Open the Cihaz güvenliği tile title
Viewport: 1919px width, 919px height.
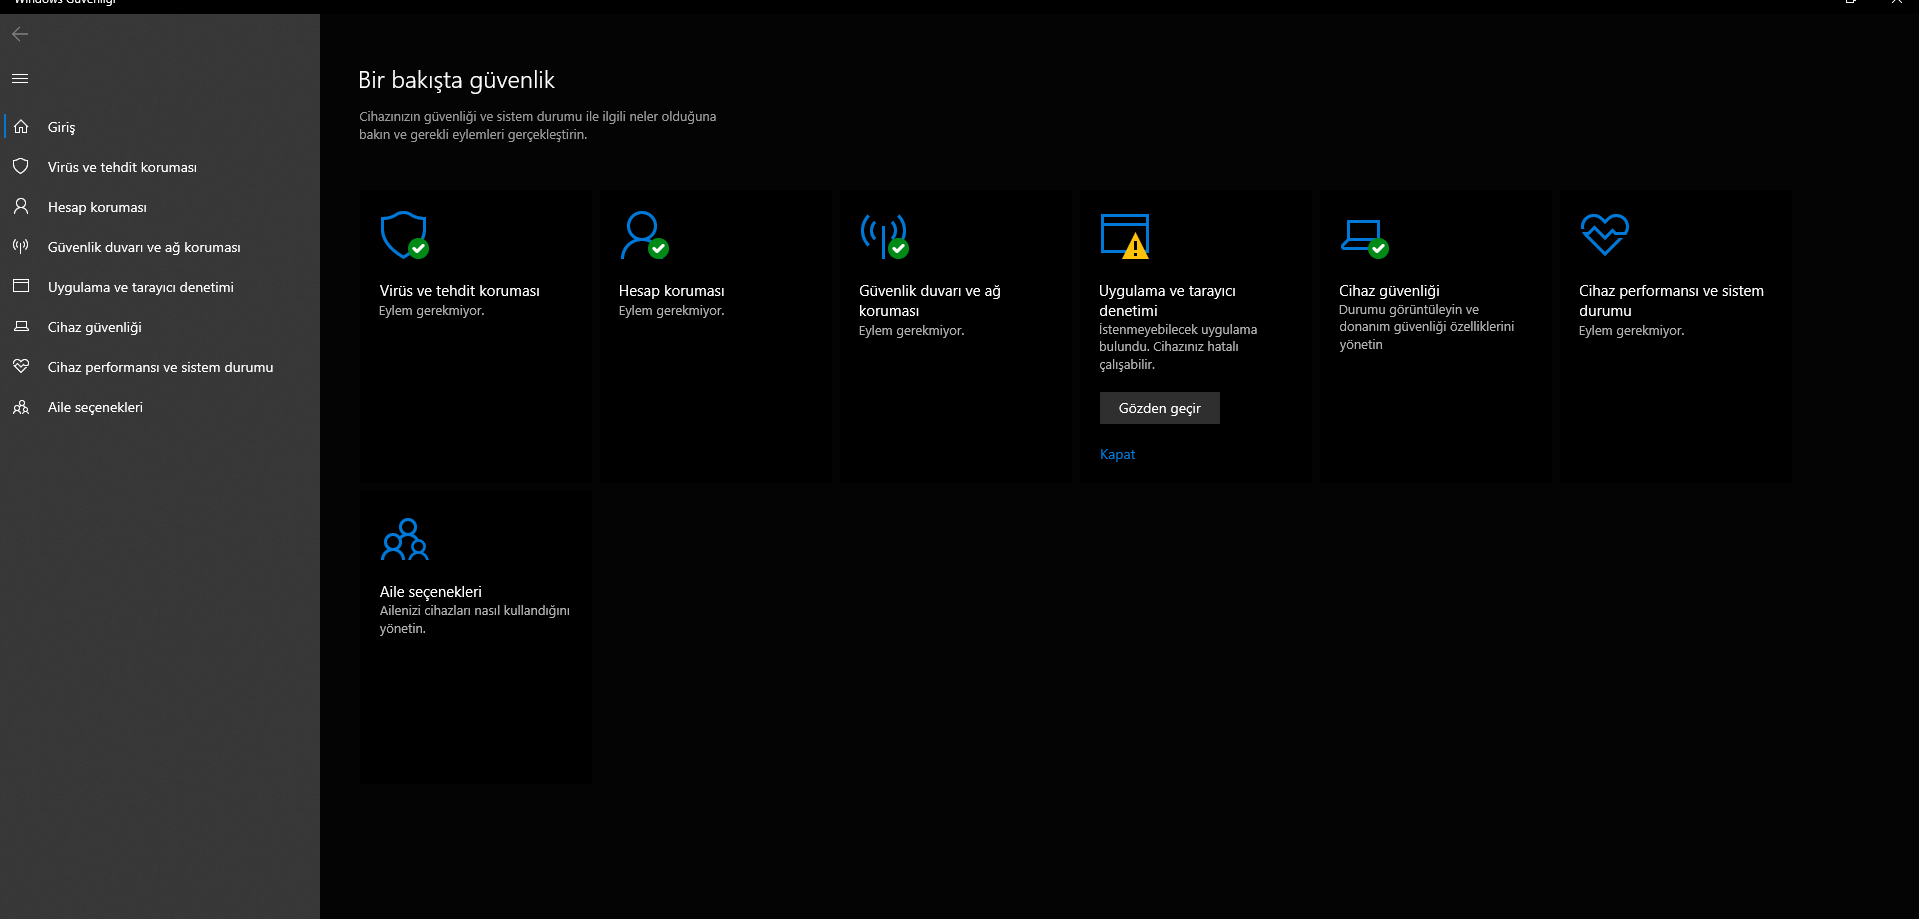(1389, 291)
